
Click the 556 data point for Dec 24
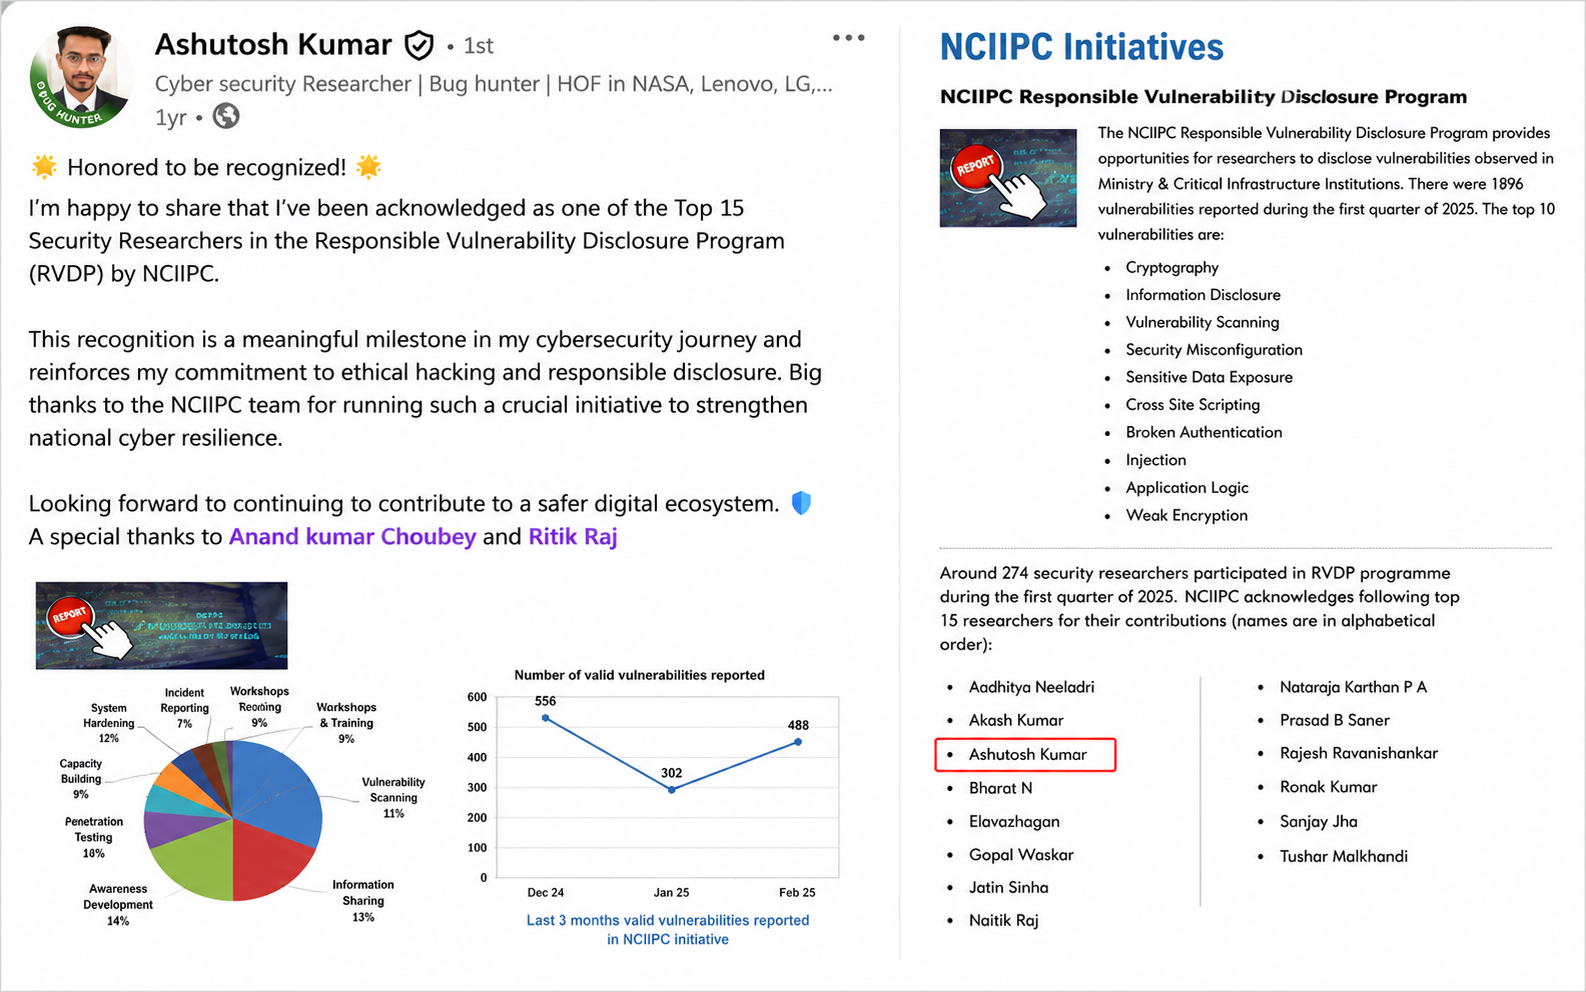(545, 717)
